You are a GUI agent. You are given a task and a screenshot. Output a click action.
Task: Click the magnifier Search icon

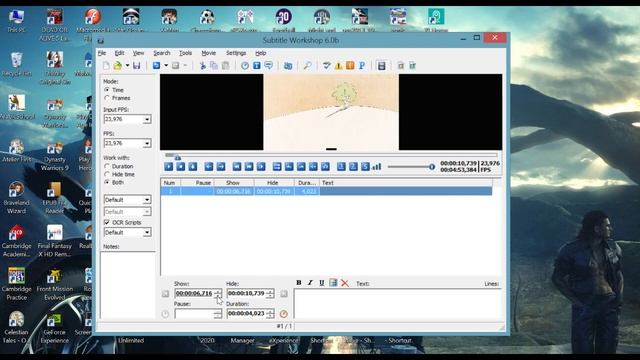tap(308, 66)
